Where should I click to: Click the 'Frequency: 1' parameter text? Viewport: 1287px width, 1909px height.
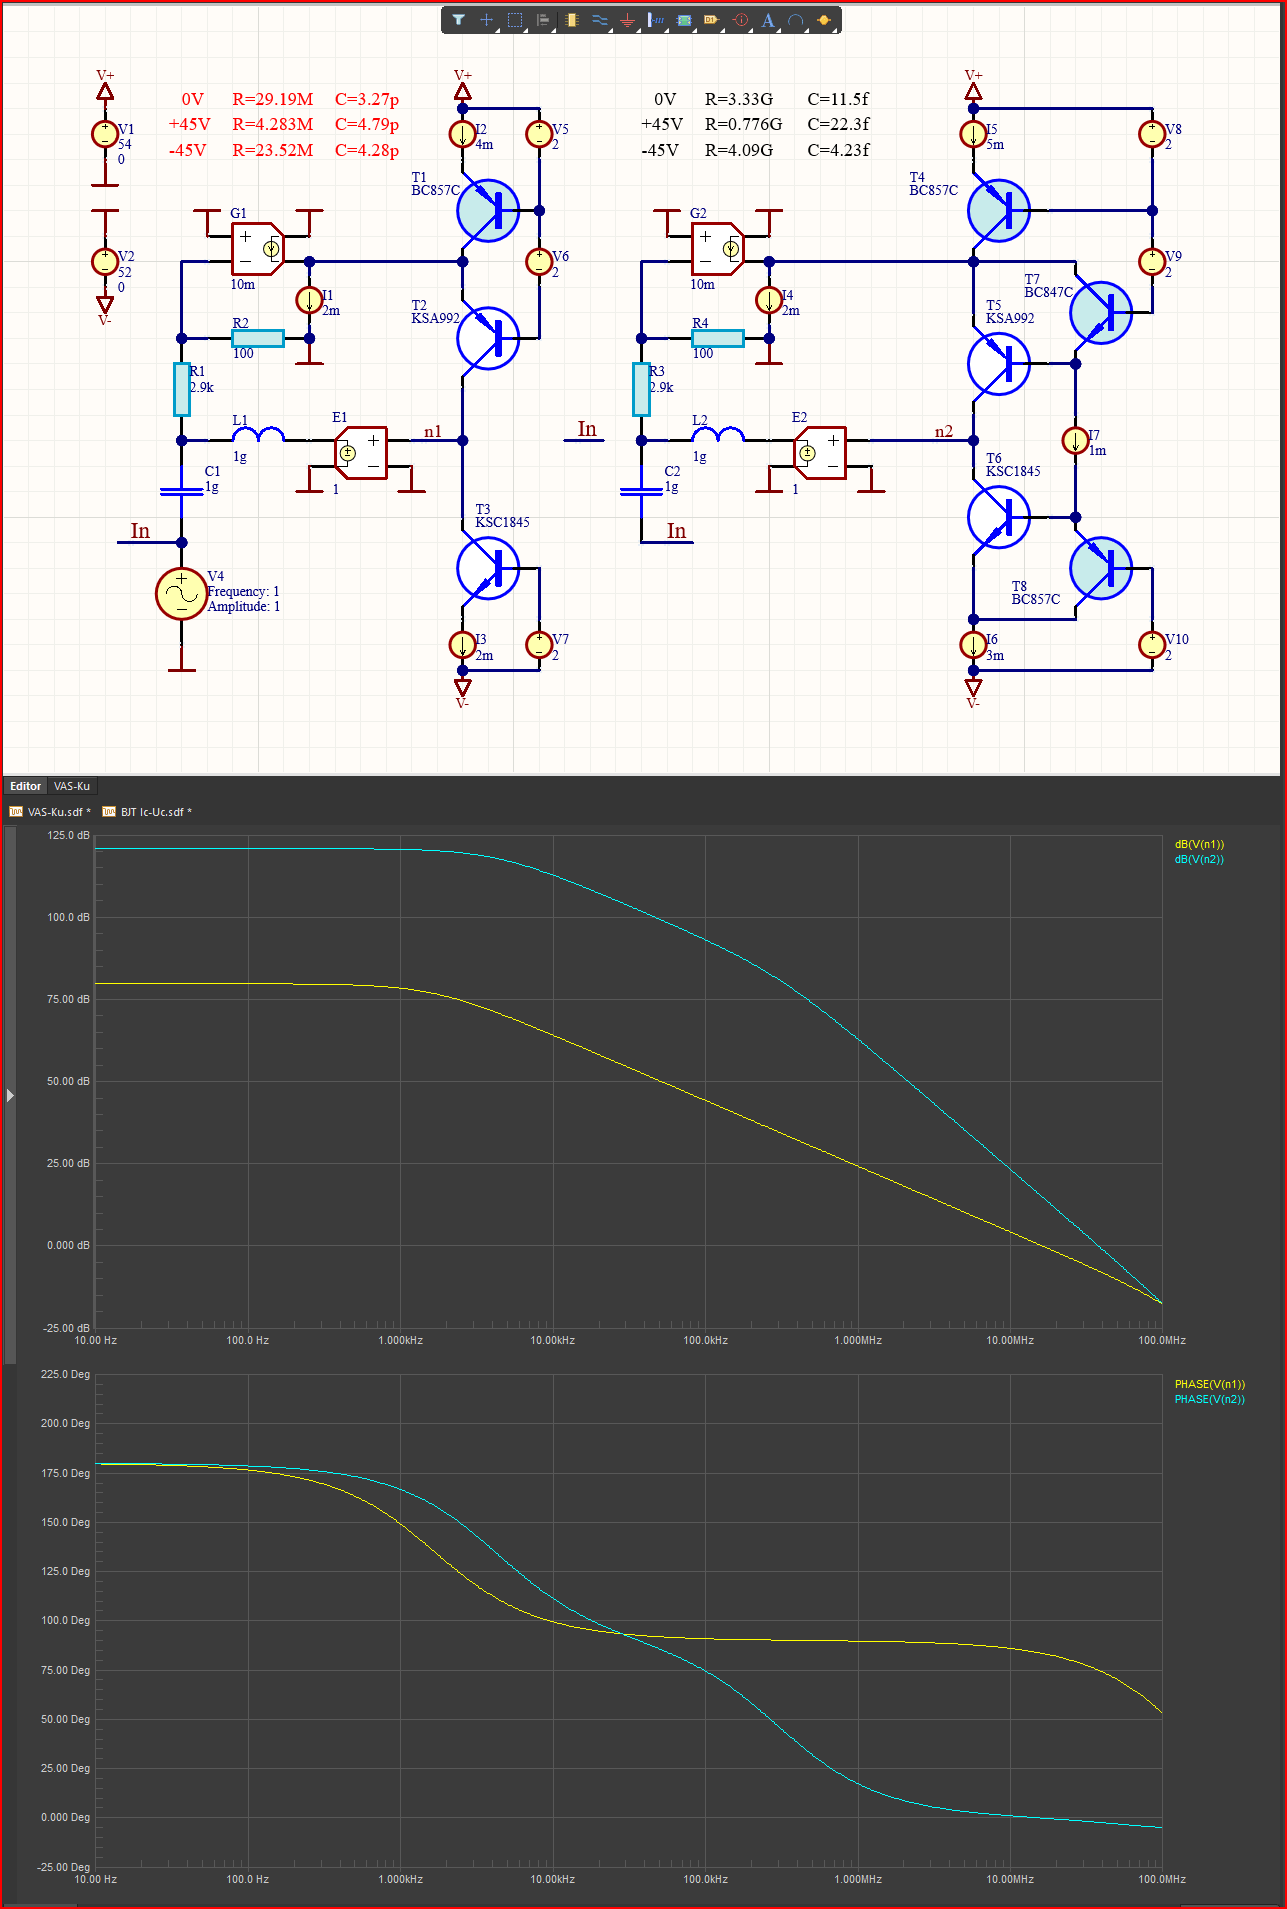point(244,591)
